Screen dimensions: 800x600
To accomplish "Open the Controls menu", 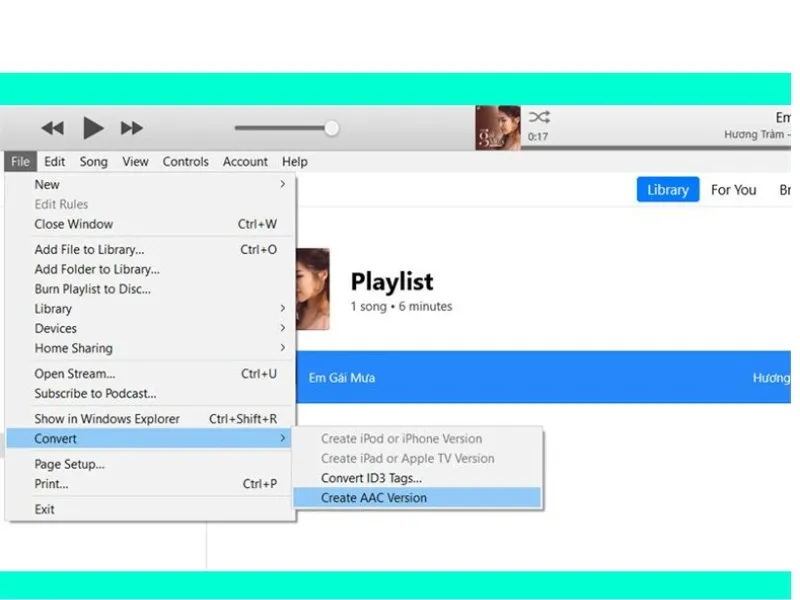I will coord(186,162).
